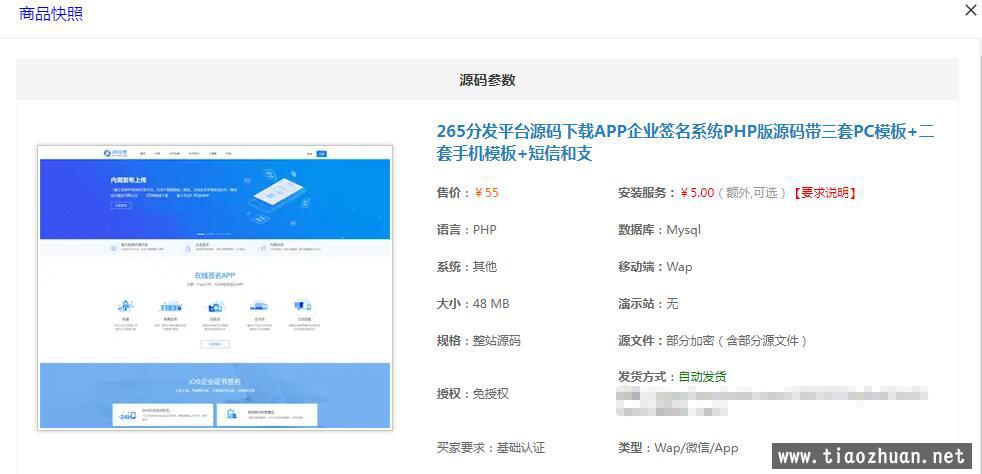Click the ¥55 sale price
This screenshot has width=982, height=474.
click(x=486, y=193)
